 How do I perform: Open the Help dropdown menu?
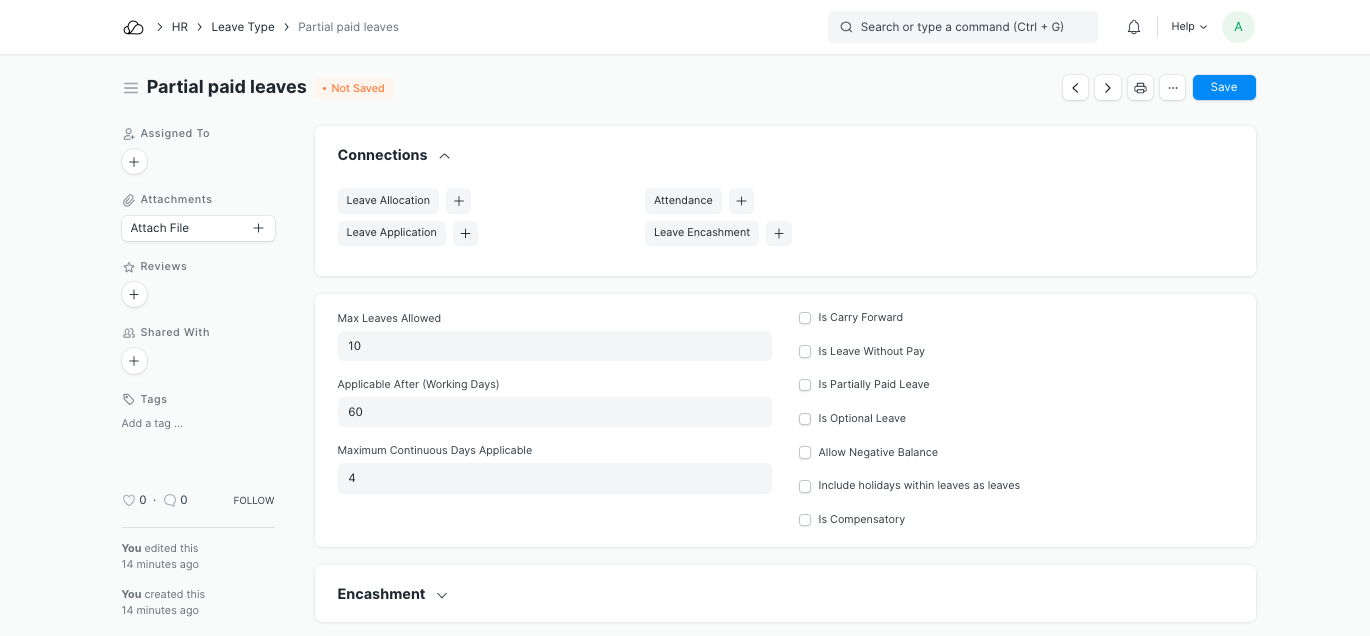(x=1189, y=27)
